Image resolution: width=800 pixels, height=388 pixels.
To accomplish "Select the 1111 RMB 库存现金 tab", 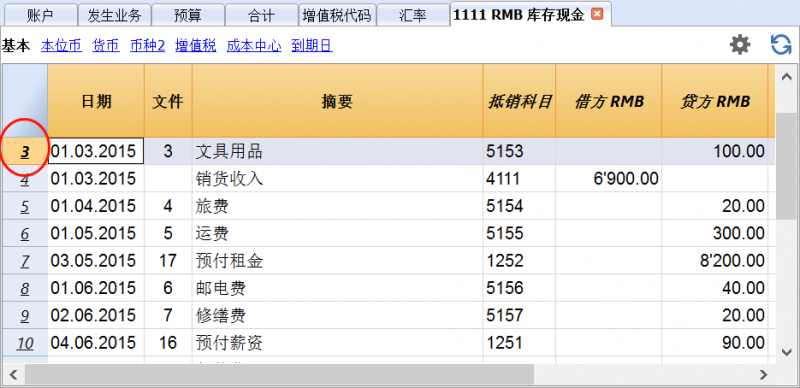I will (519, 15).
